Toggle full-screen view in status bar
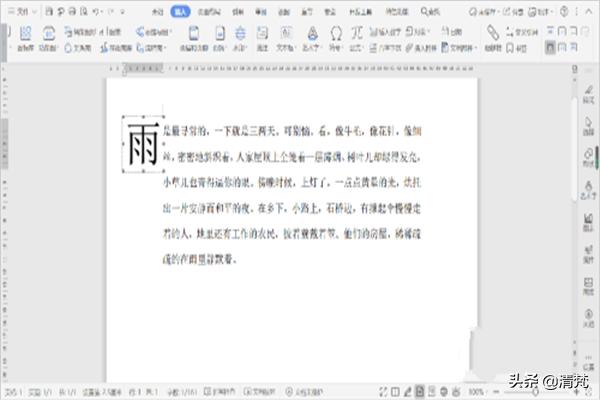This screenshot has width=600, height=400. (383, 392)
